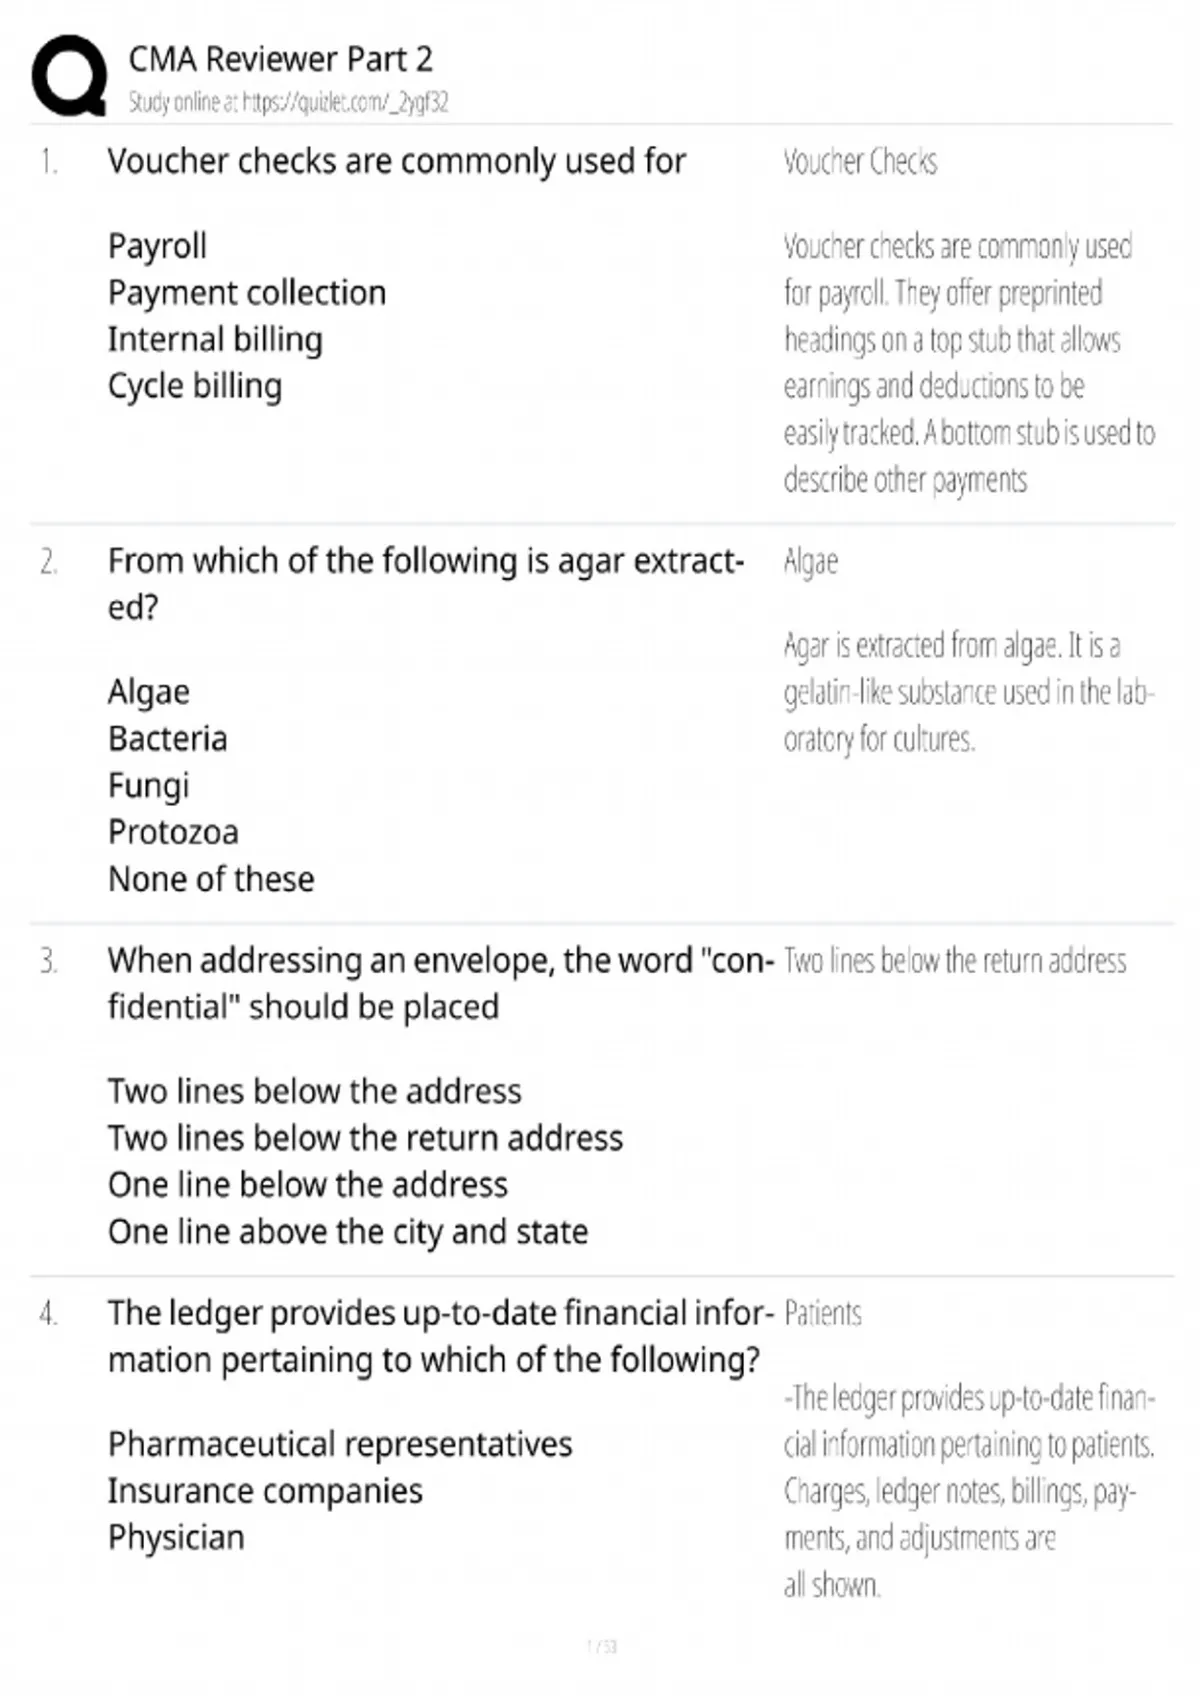
Task: Click the CMA Reviewer Part 2 title
Action: click(280, 59)
